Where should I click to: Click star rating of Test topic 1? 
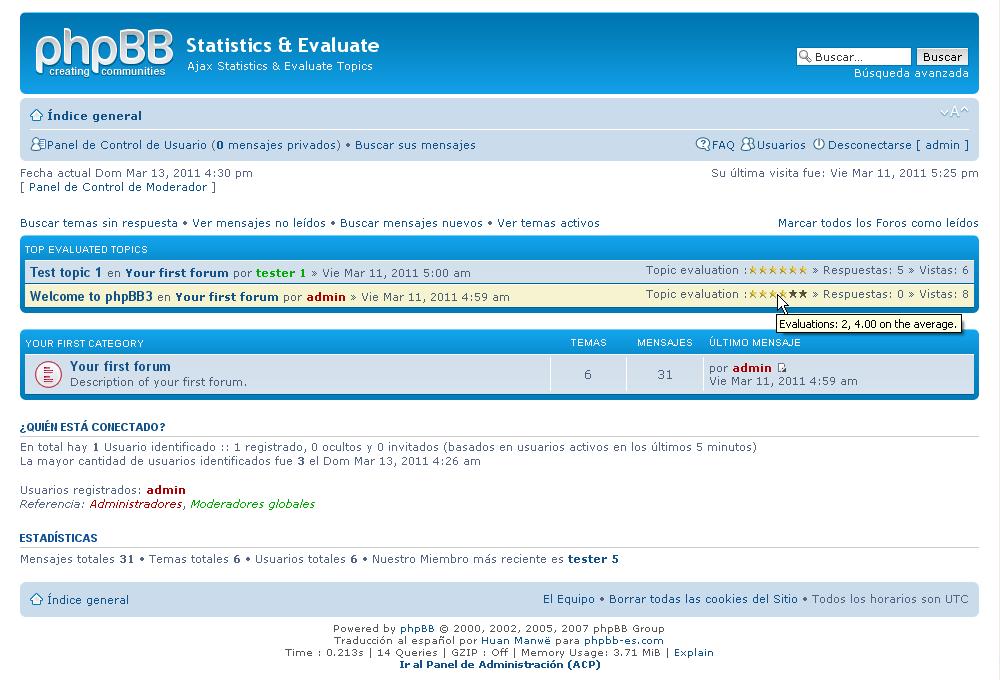tap(778, 270)
